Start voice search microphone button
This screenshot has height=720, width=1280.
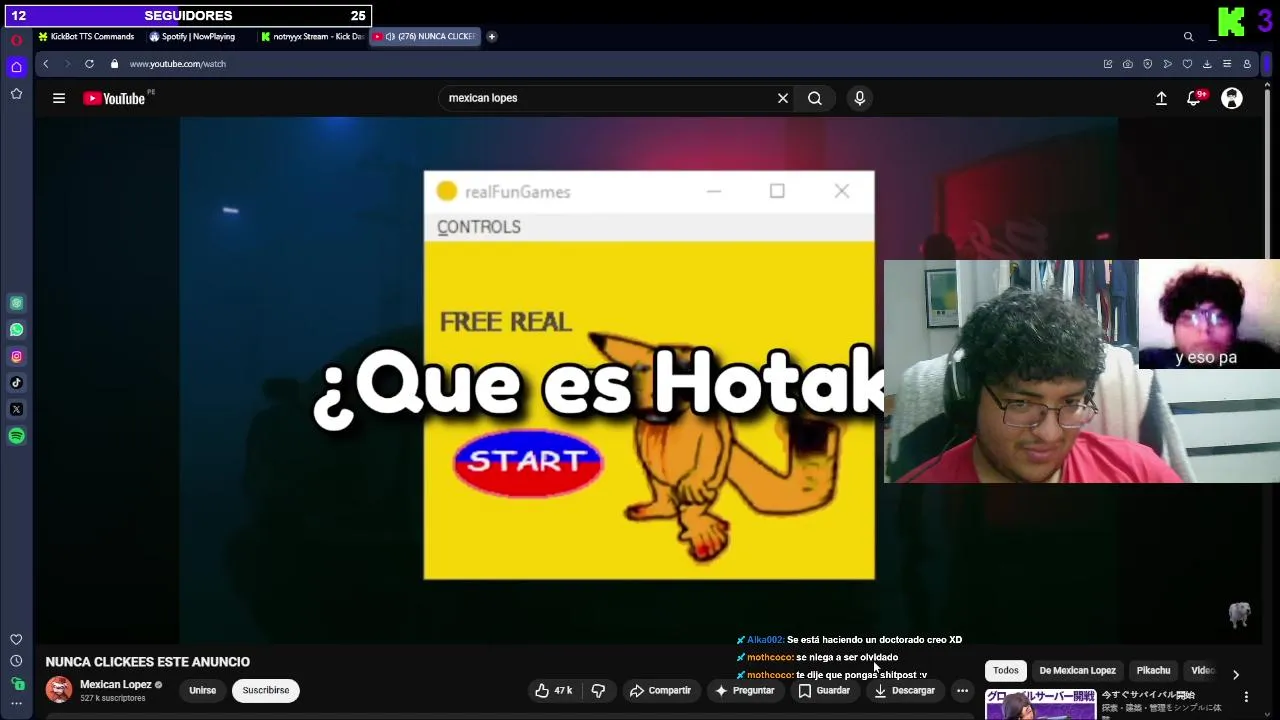[x=859, y=98]
